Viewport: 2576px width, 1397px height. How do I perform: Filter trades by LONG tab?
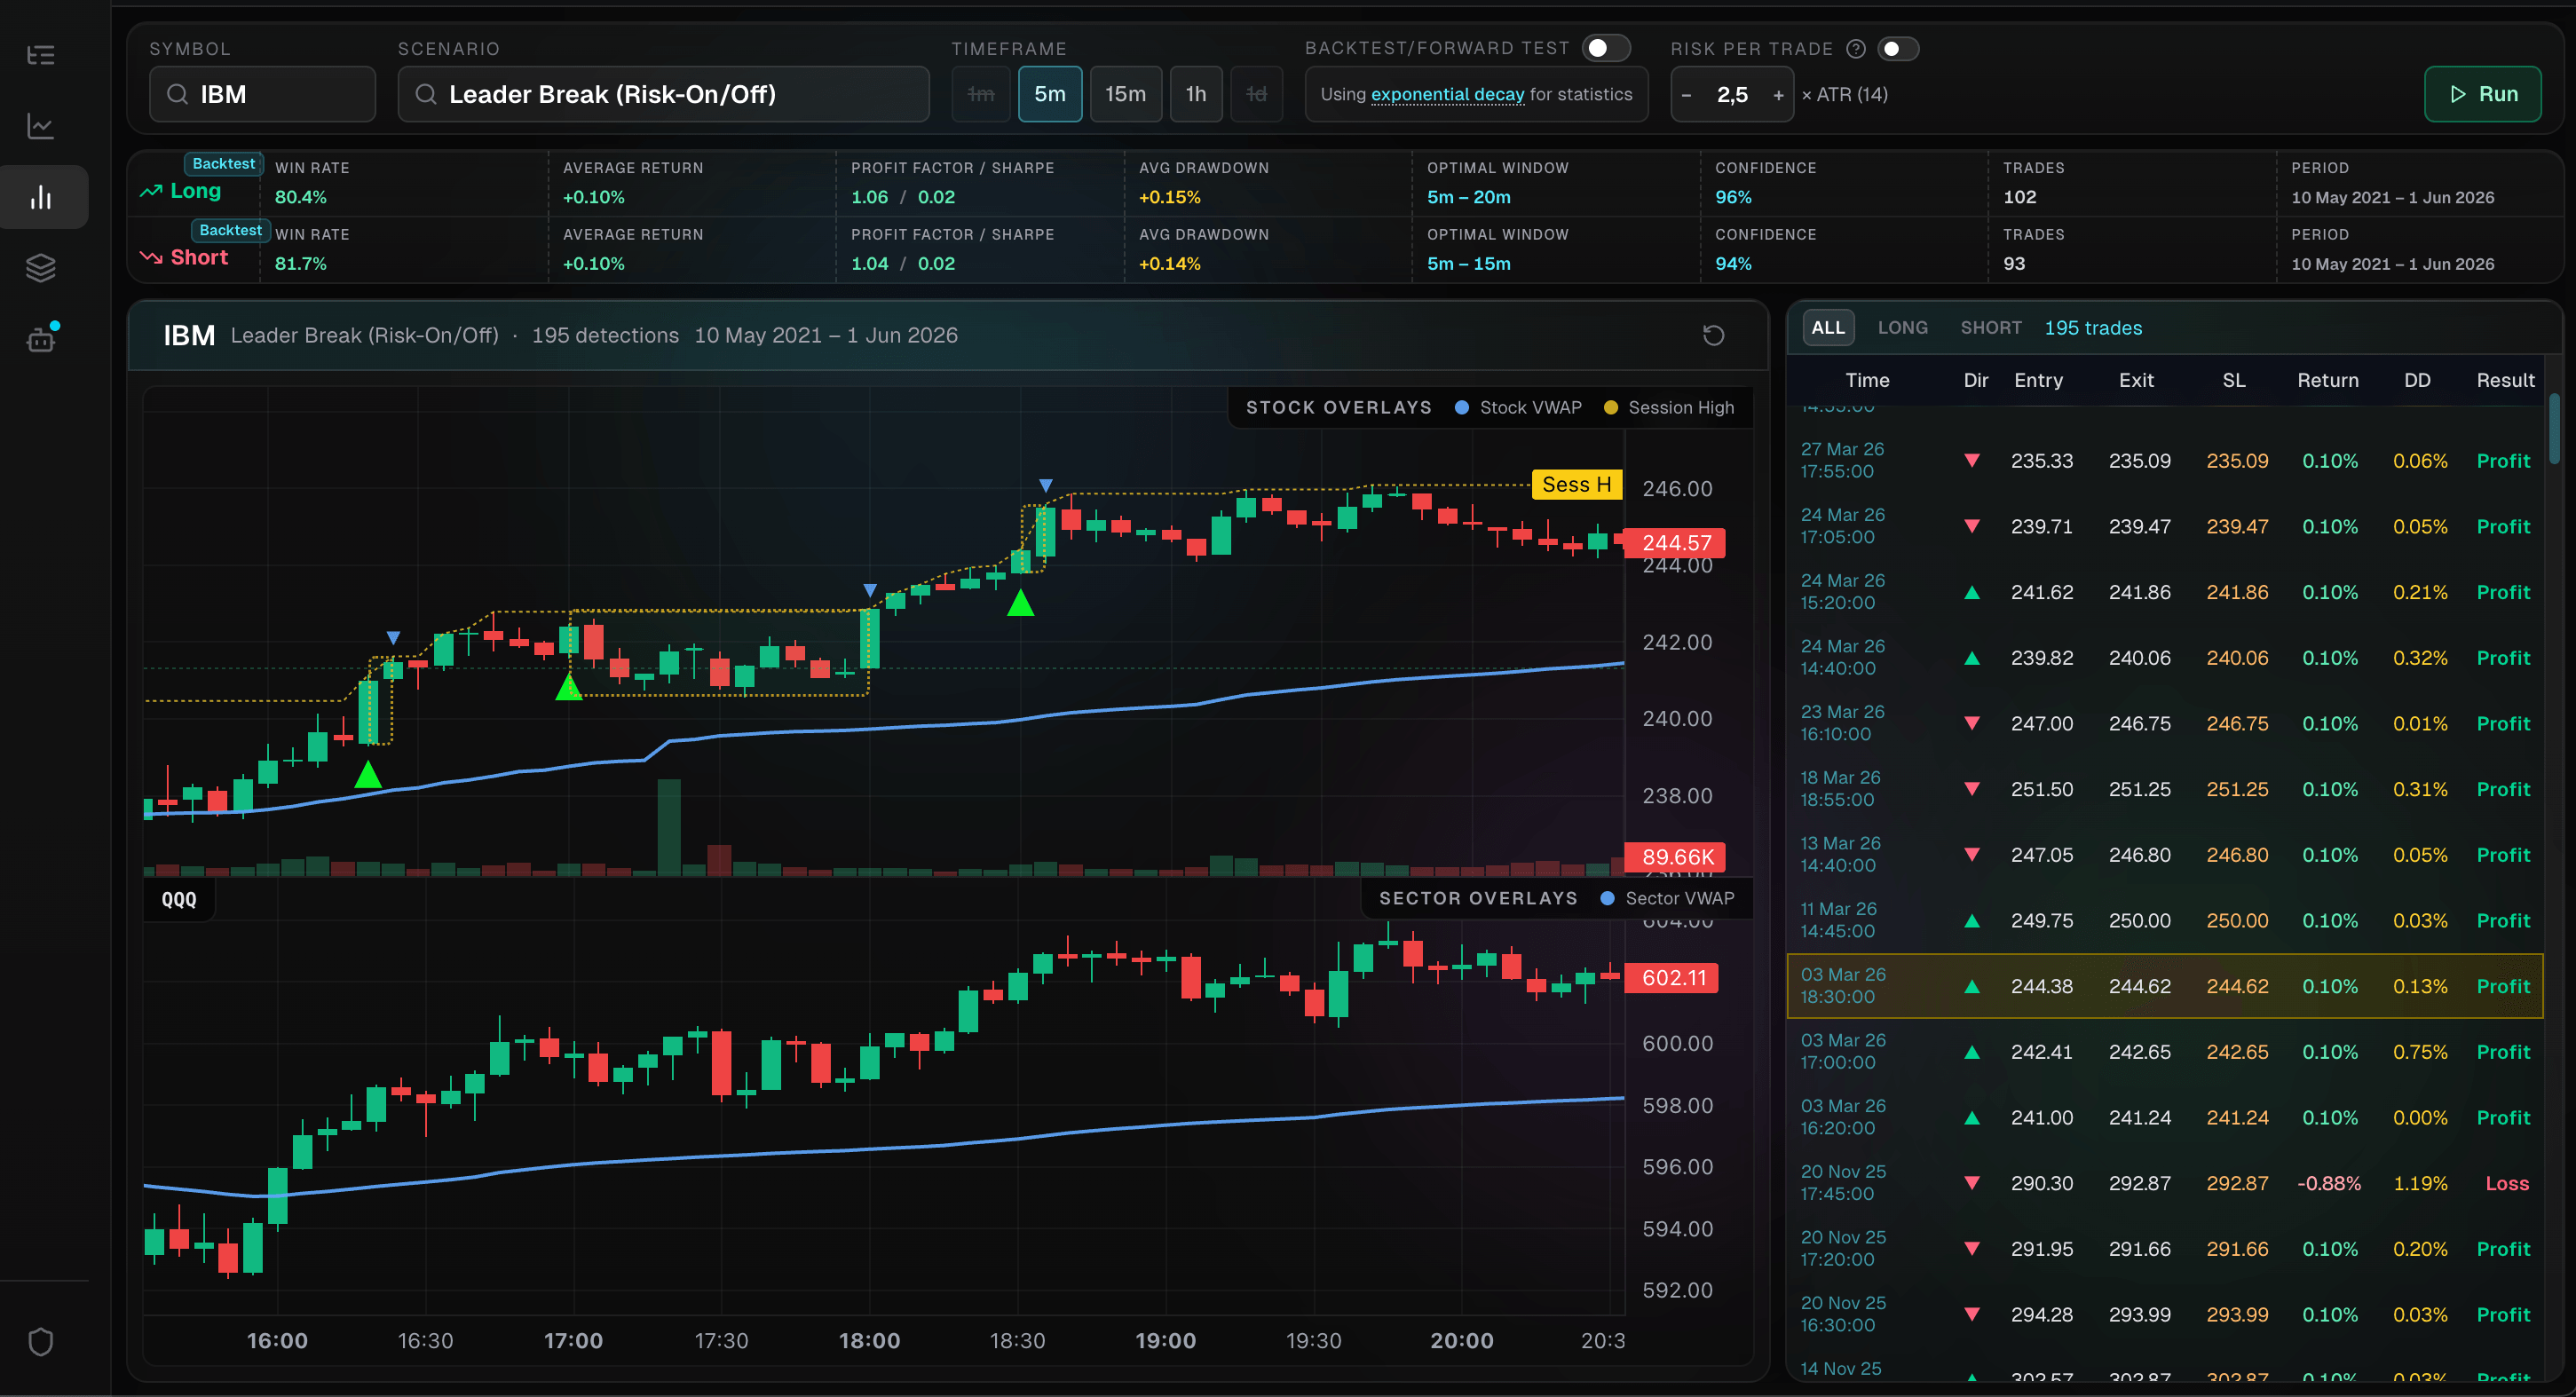click(x=1902, y=328)
